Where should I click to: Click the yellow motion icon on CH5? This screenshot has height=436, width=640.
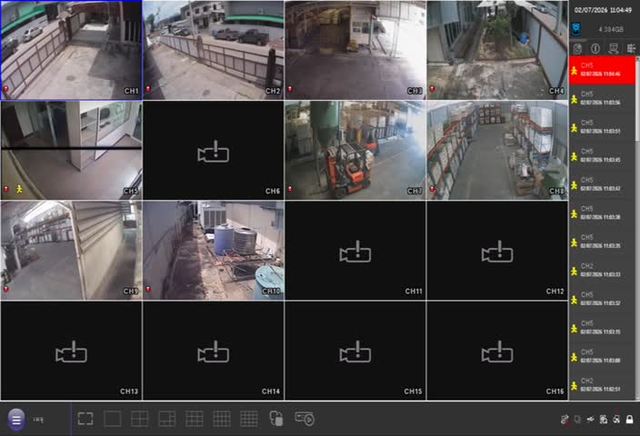19,189
